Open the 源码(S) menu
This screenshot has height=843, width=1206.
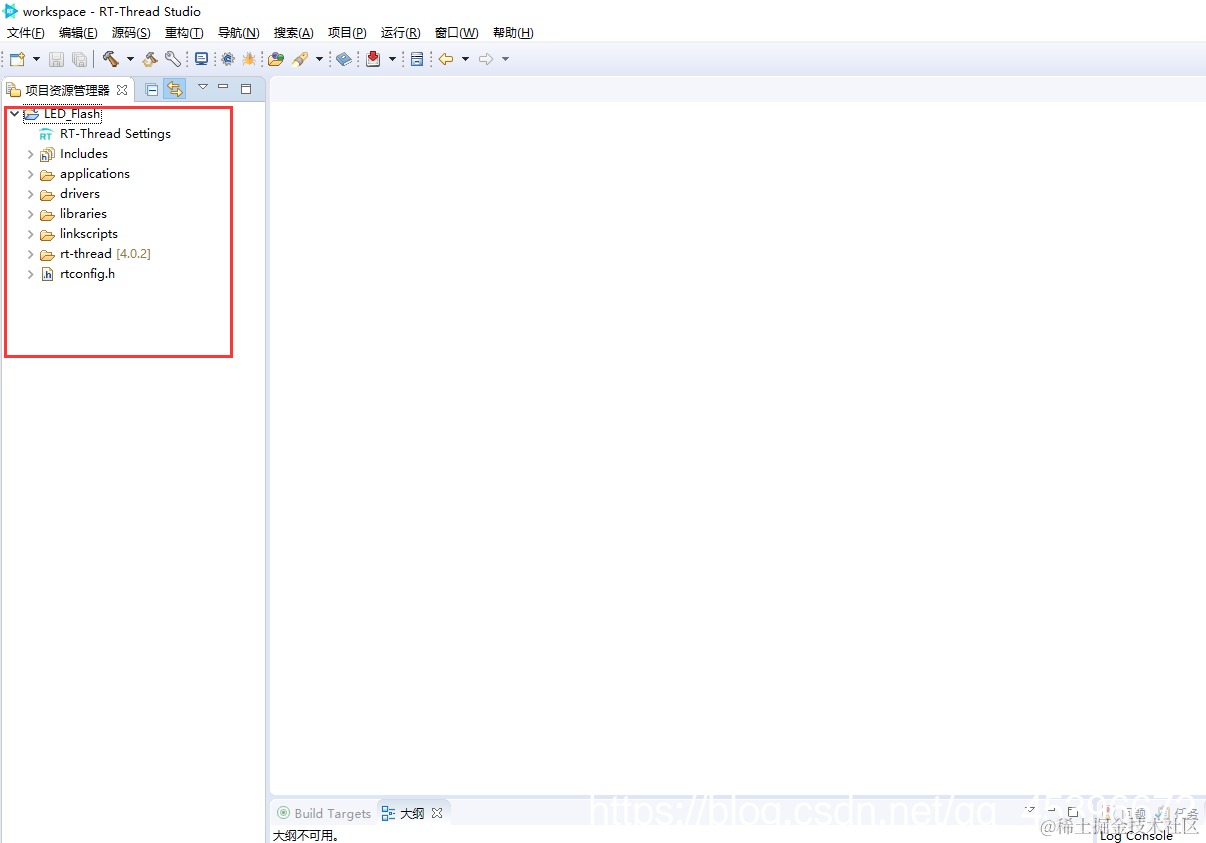[131, 33]
